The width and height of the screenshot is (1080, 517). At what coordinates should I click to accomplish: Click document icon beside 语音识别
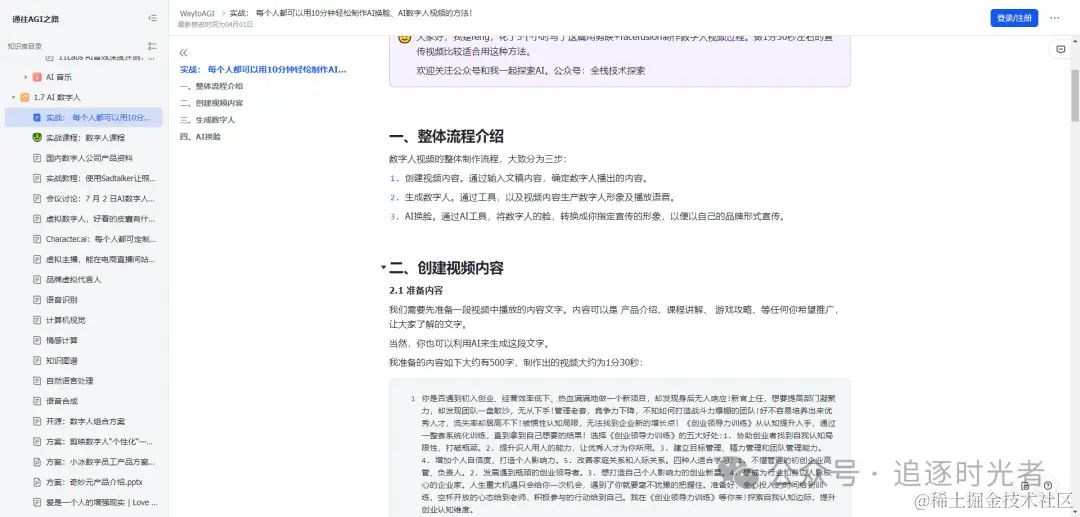[x=37, y=299]
